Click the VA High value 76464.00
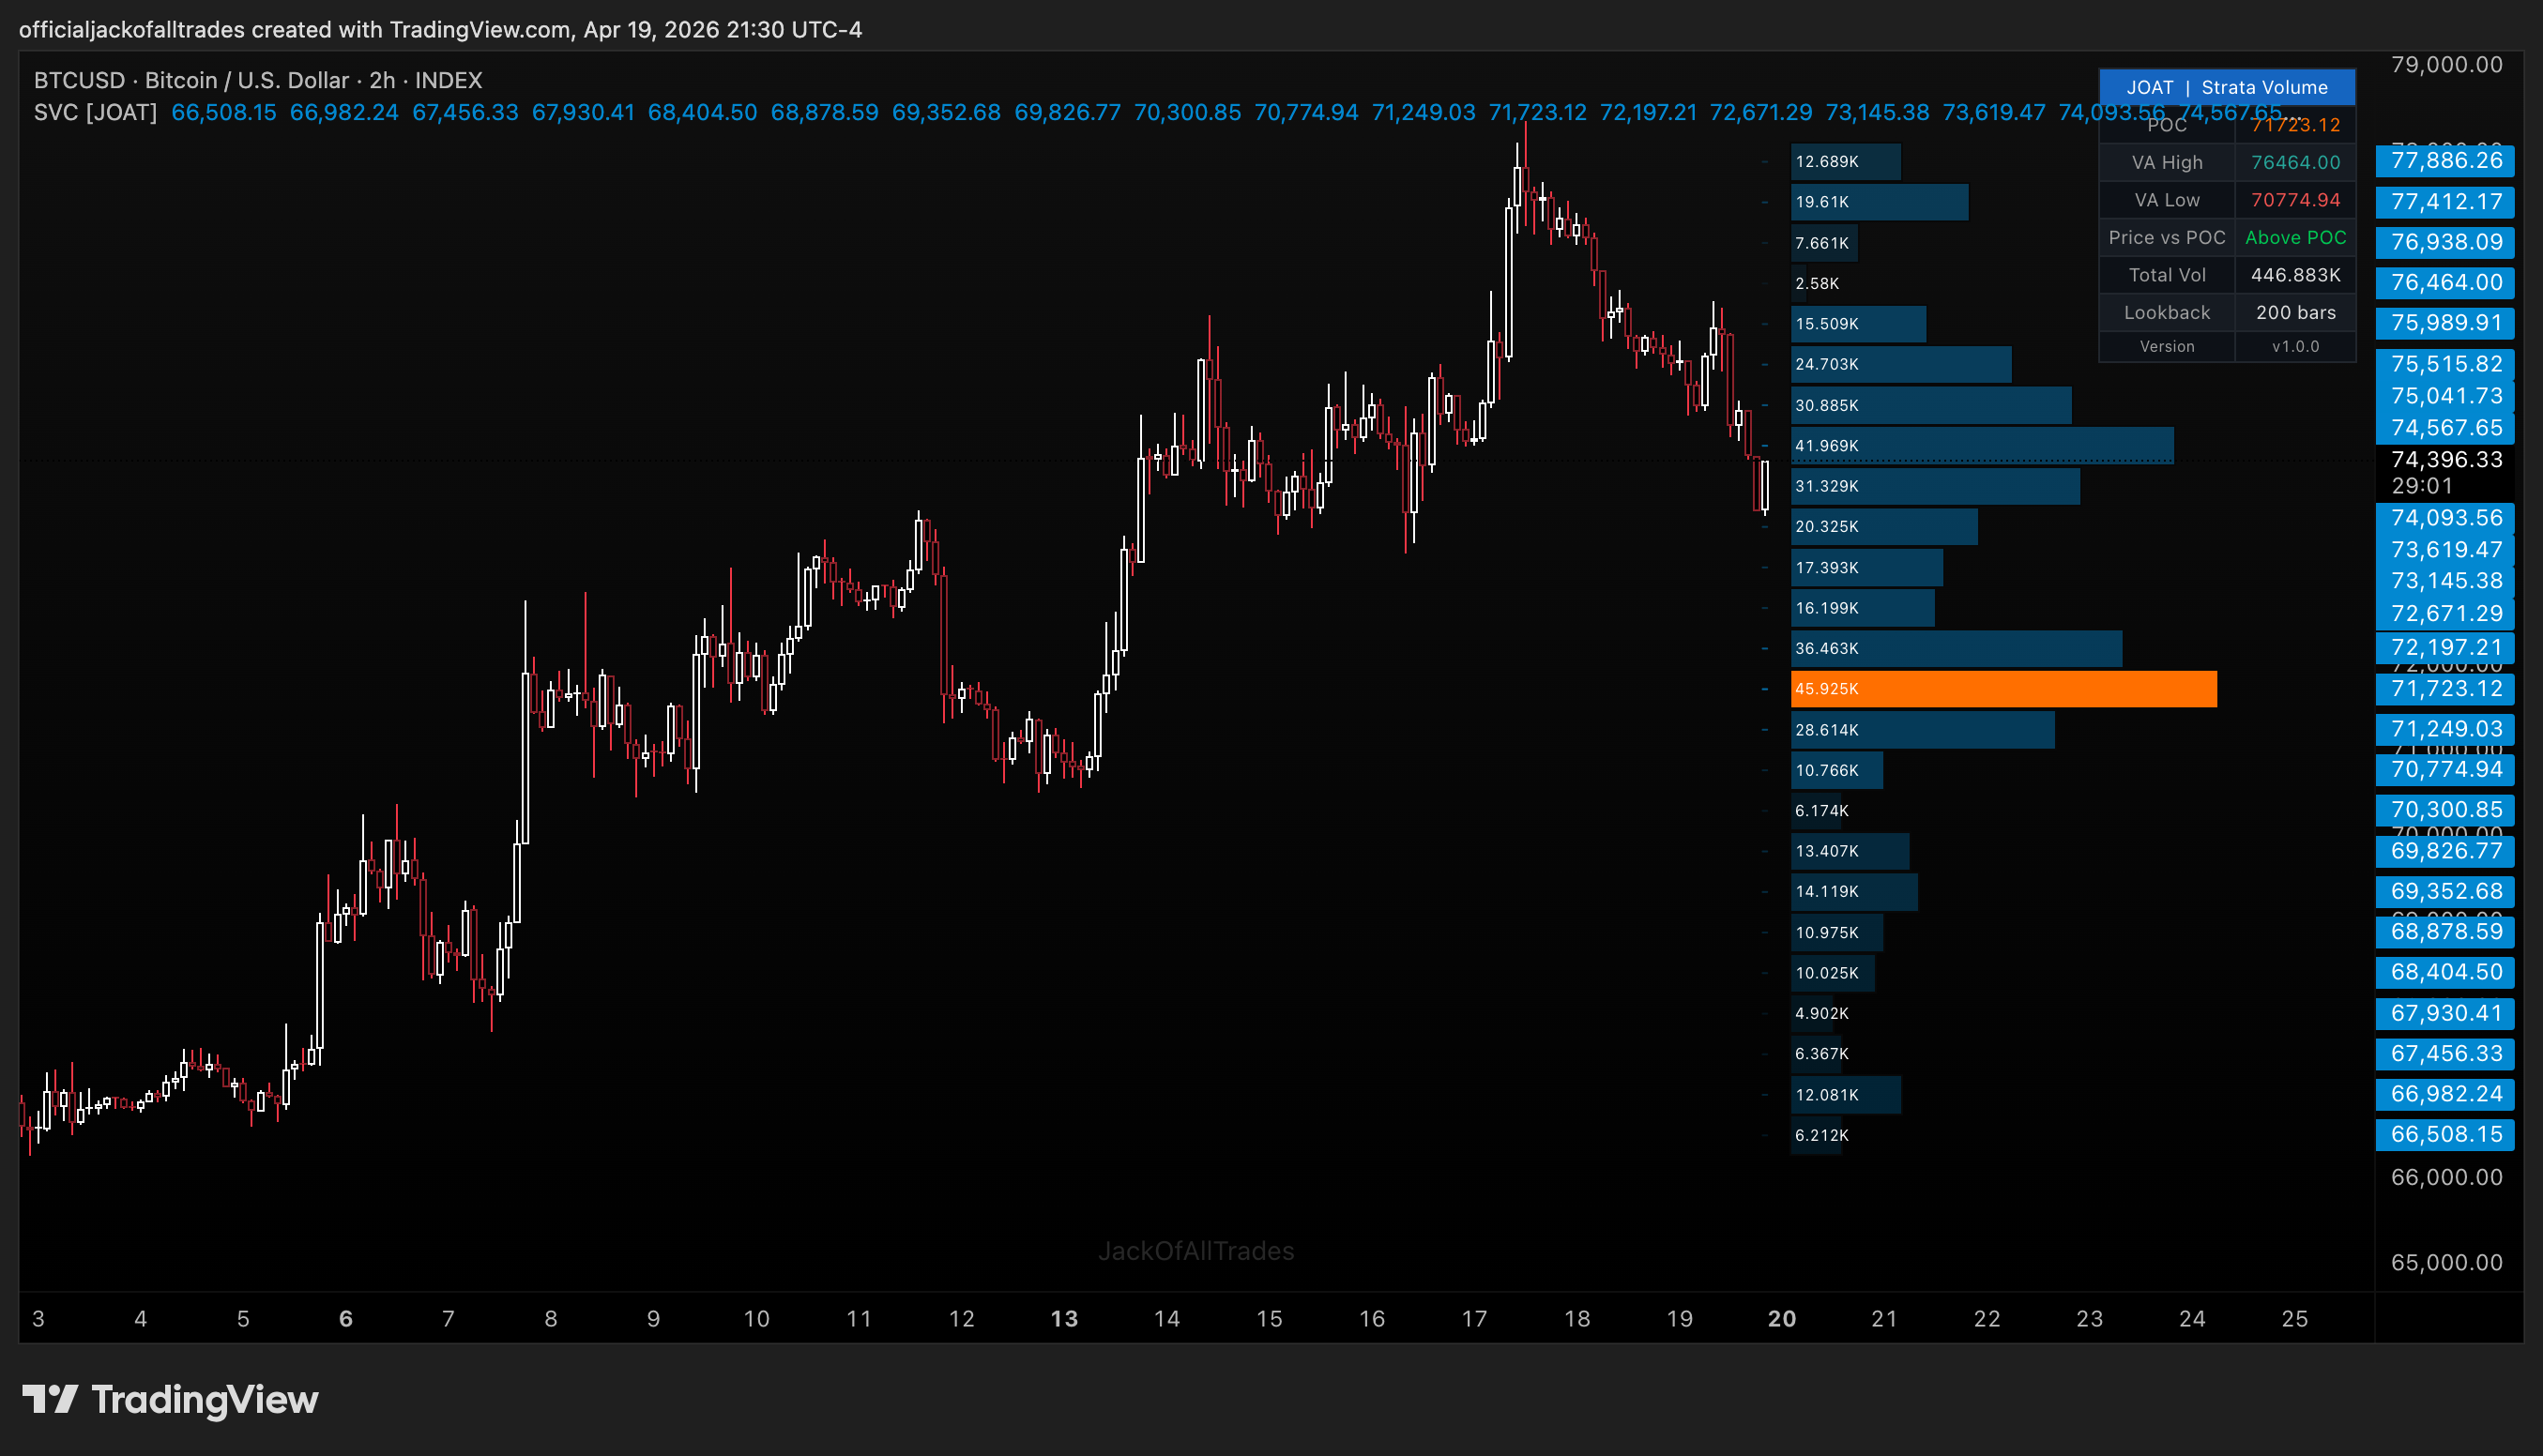Image resolution: width=2543 pixels, height=1456 pixels. pyautogui.click(x=2295, y=162)
